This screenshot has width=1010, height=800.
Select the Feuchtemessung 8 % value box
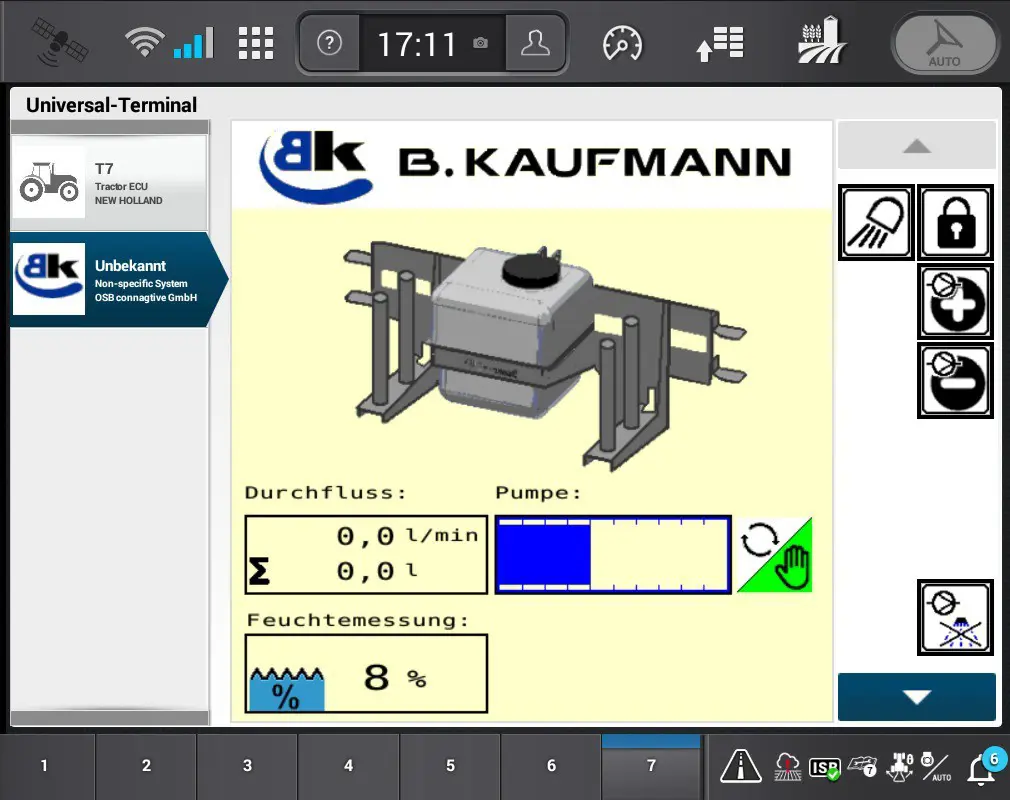pyautogui.click(x=366, y=673)
